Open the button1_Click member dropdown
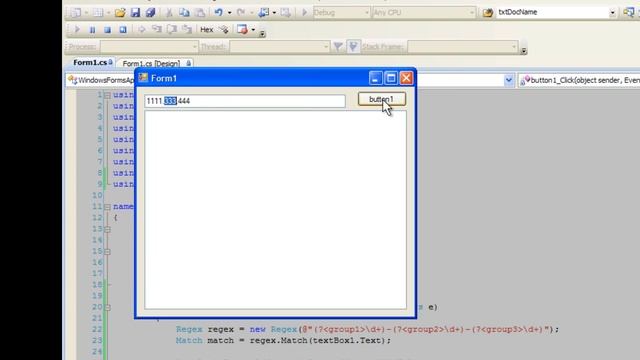 coord(579,80)
